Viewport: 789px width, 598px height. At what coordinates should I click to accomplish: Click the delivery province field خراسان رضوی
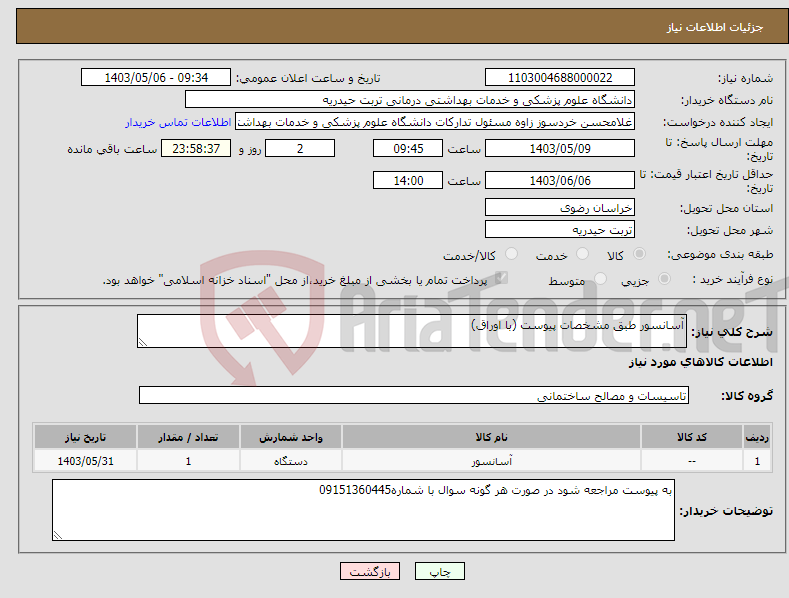(x=560, y=207)
